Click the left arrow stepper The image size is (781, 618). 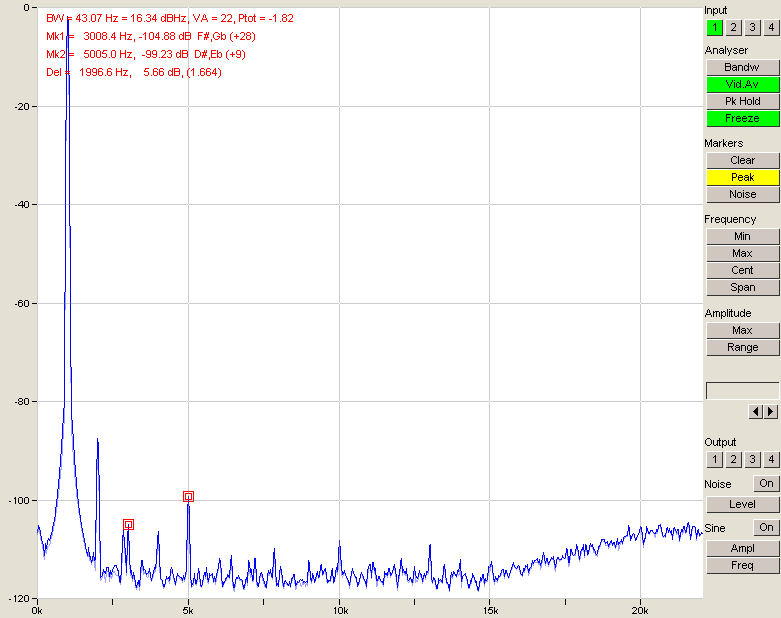756,411
